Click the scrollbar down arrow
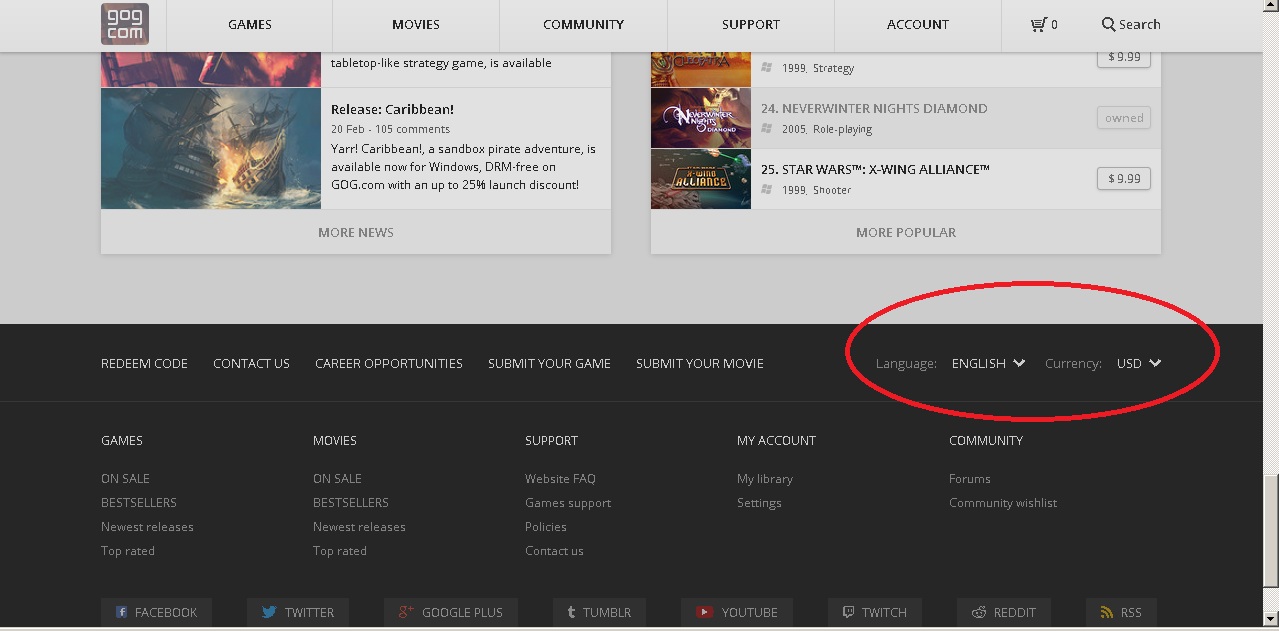This screenshot has width=1279, height=631. coord(1271,618)
